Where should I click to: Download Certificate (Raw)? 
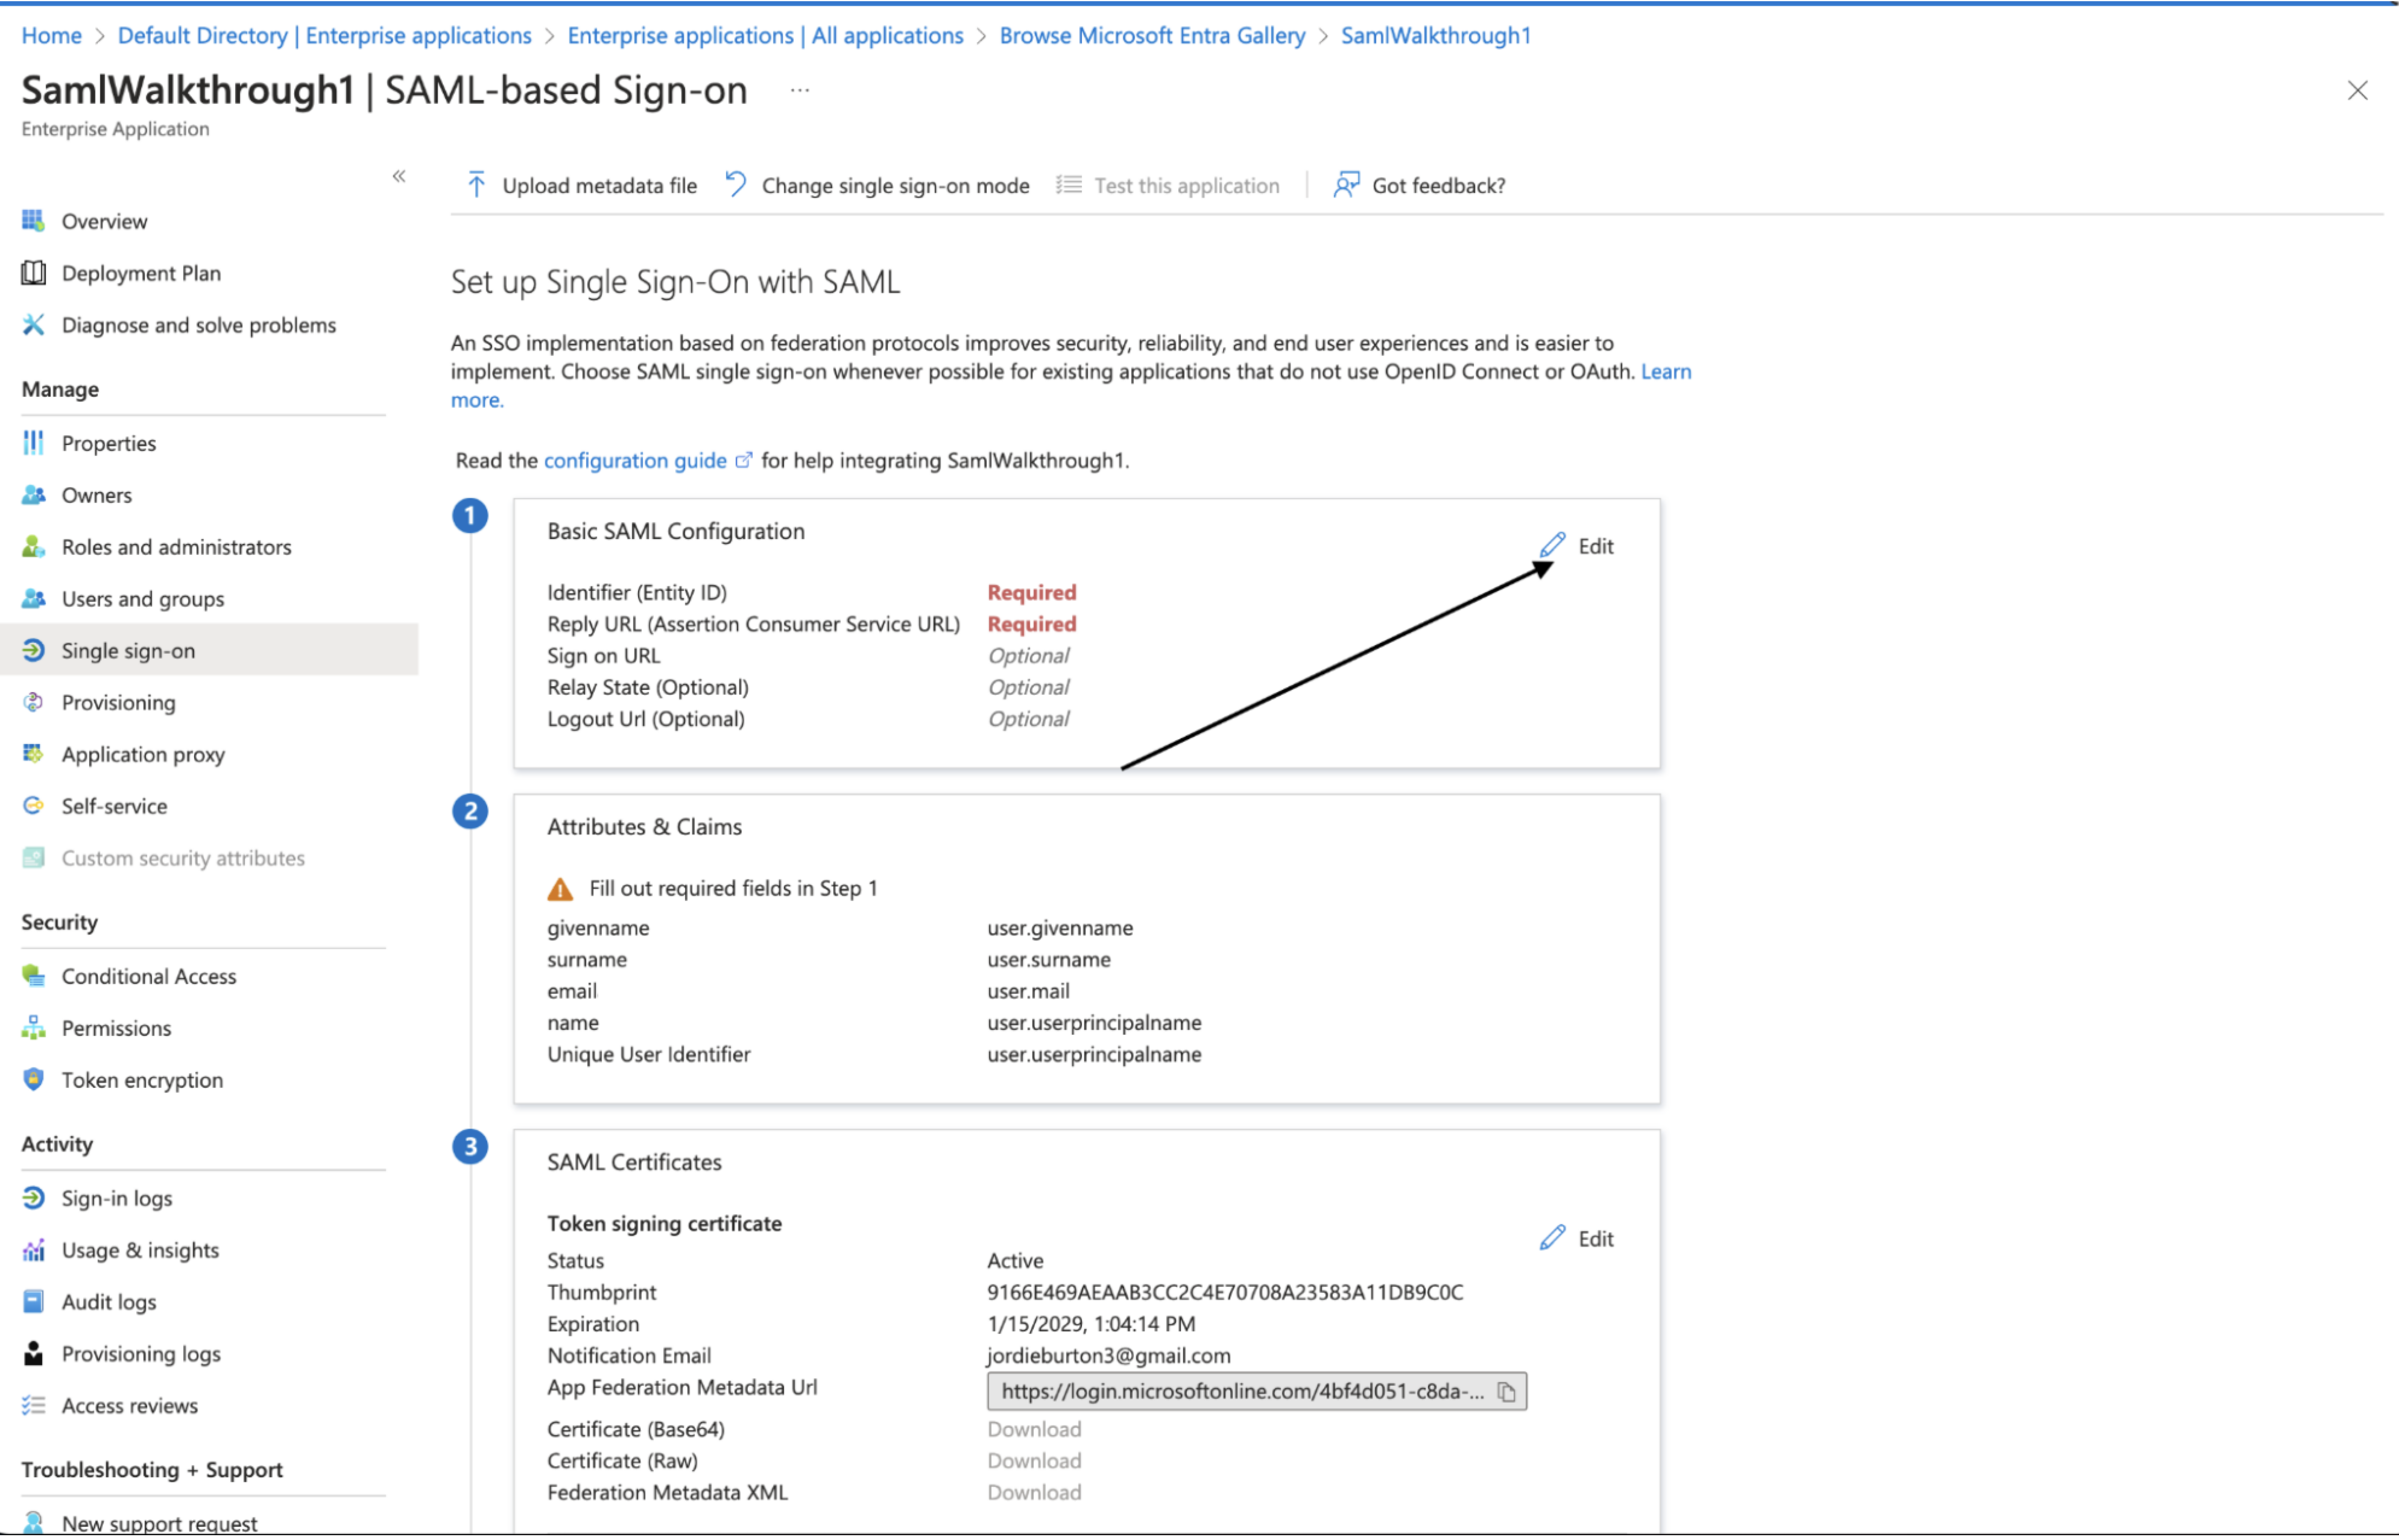(x=1034, y=1462)
